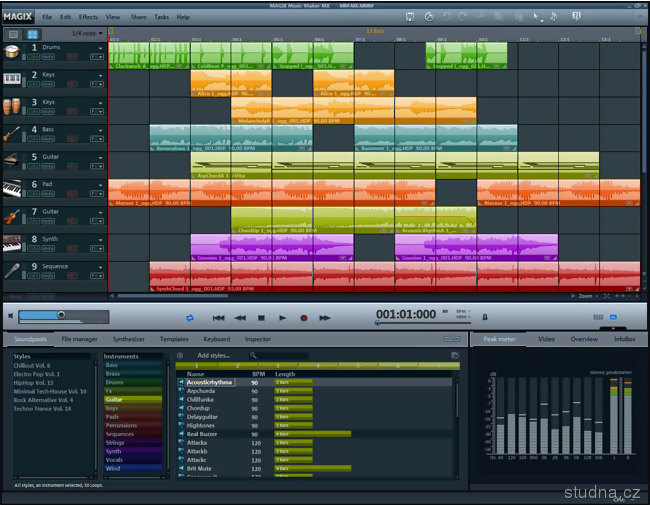Select Rock Alternative Vol. 4 style

pos(47,400)
